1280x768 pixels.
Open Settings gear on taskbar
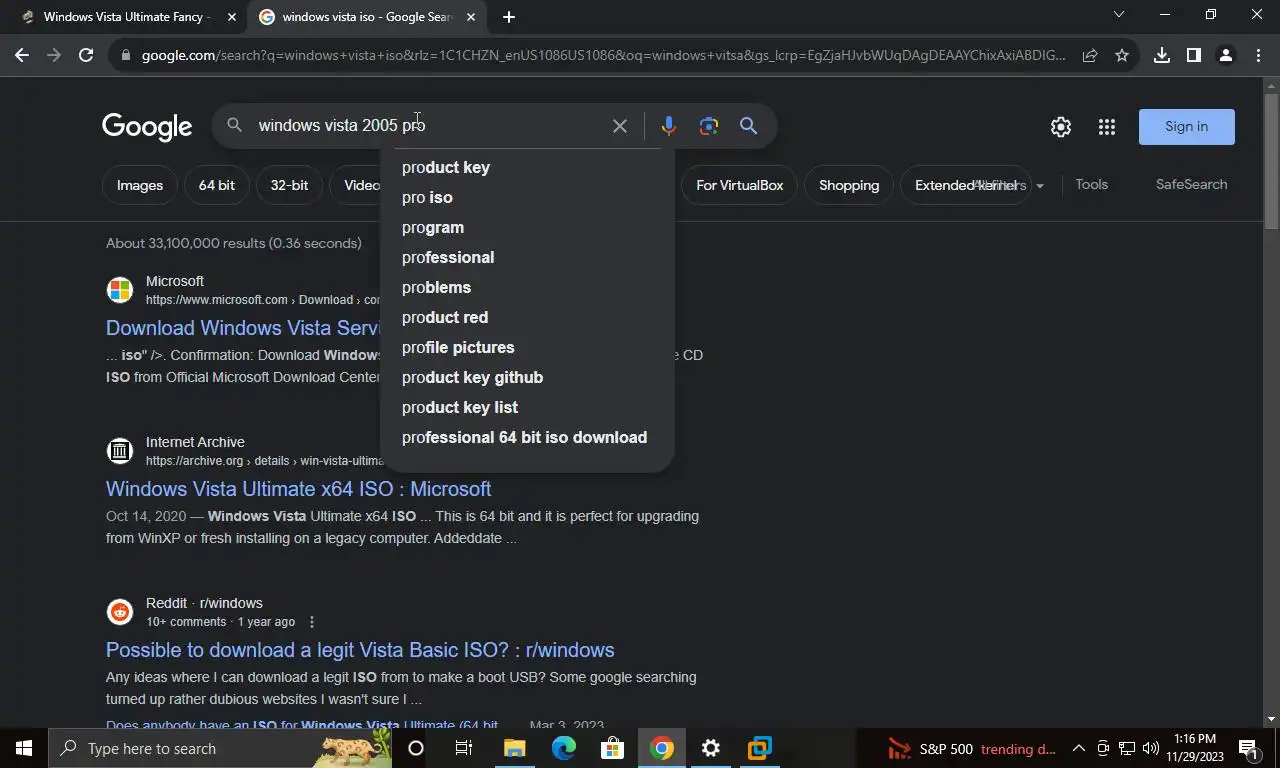click(711, 748)
